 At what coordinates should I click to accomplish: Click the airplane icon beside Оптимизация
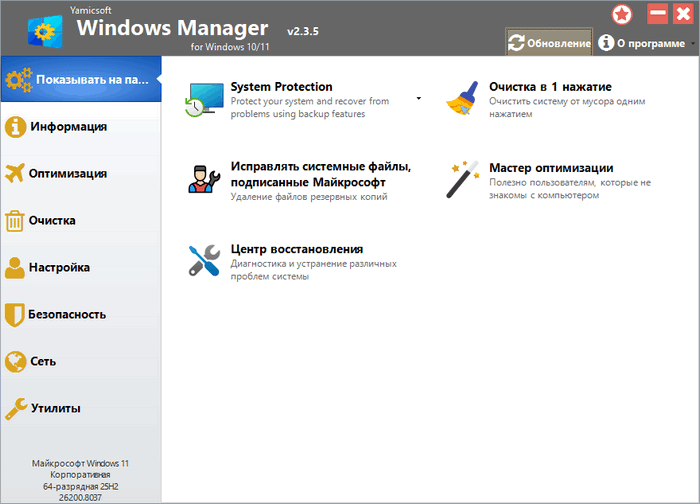pos(15,173)
